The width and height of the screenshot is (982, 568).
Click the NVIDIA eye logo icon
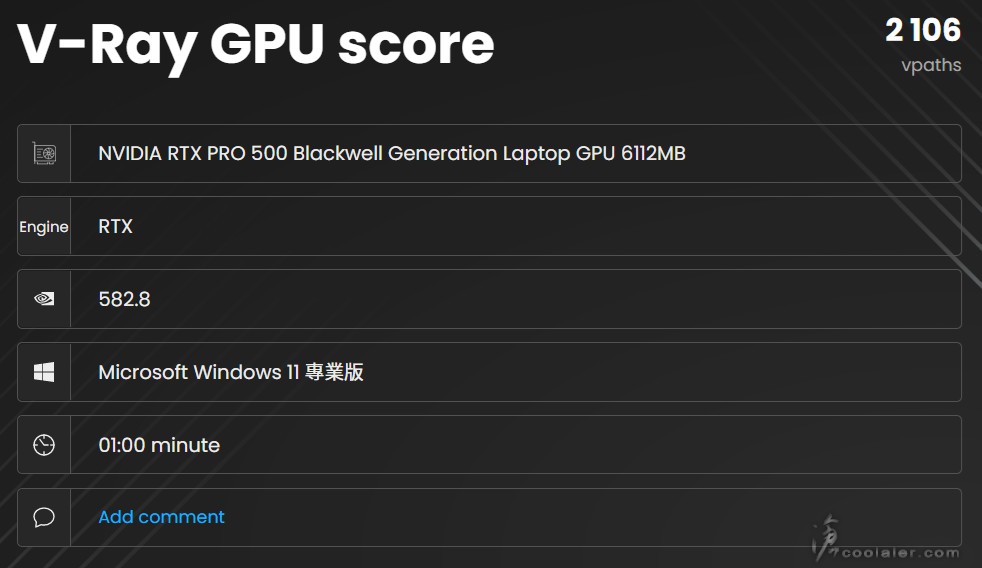coord(44,299)
